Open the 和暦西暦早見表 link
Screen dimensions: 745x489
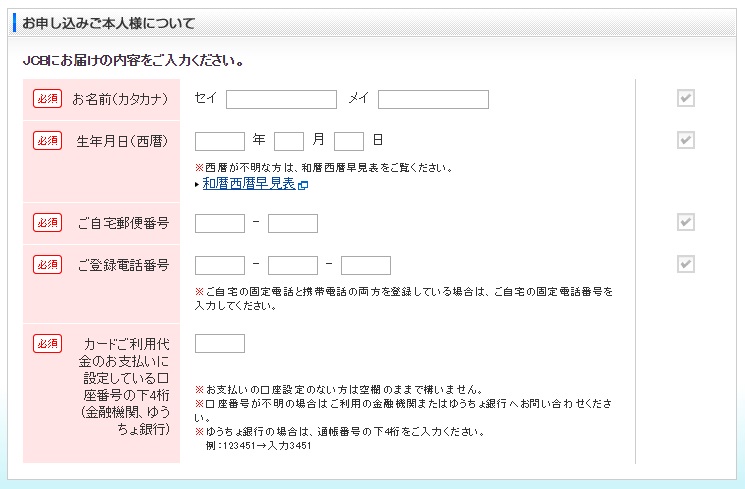click(x=248, y=184)
